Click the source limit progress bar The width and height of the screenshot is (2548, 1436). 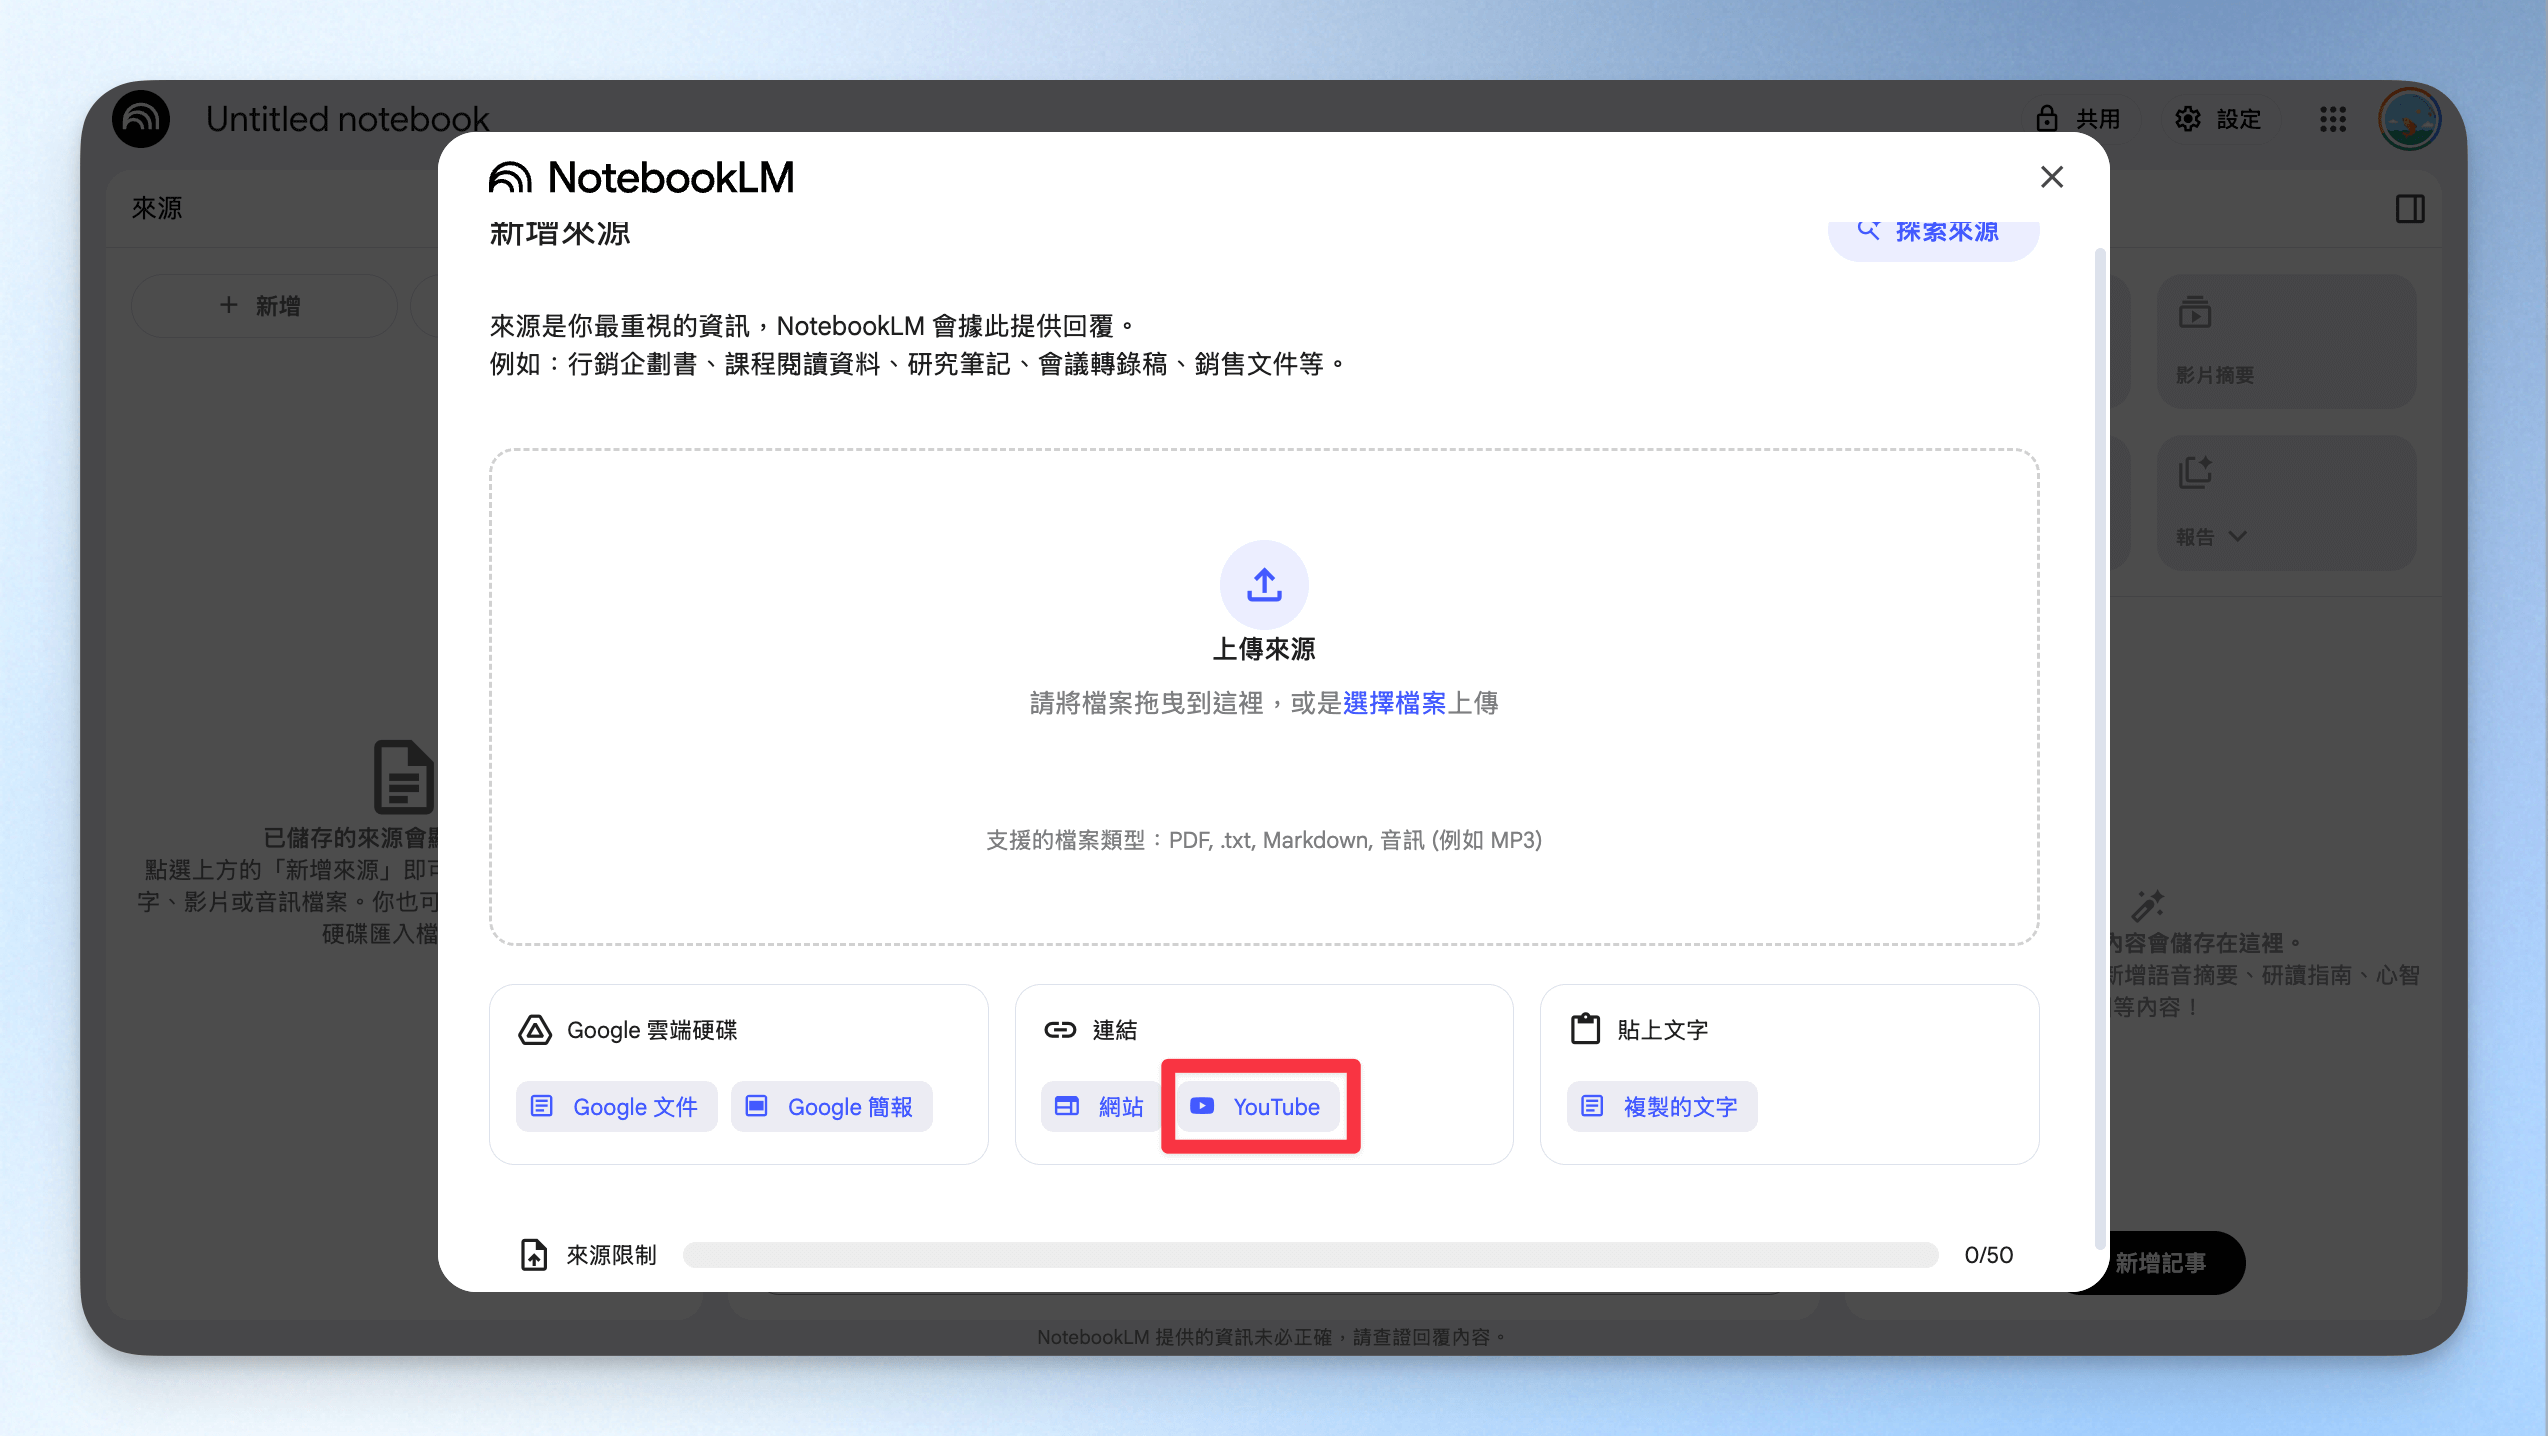point(1310,1255)
